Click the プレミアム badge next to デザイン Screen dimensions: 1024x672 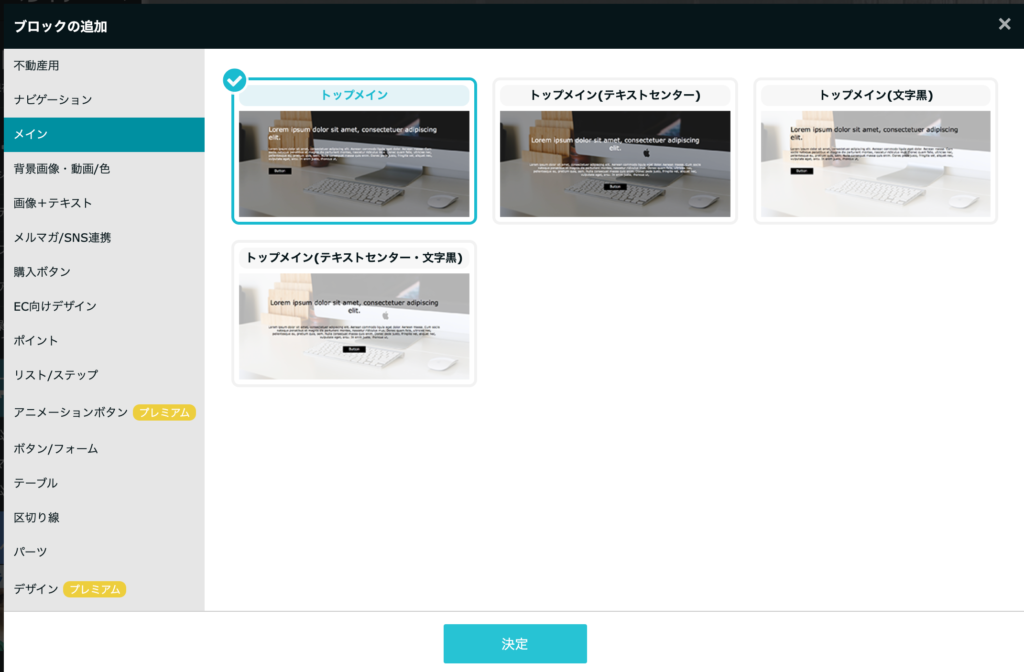(x=94, y=589)
